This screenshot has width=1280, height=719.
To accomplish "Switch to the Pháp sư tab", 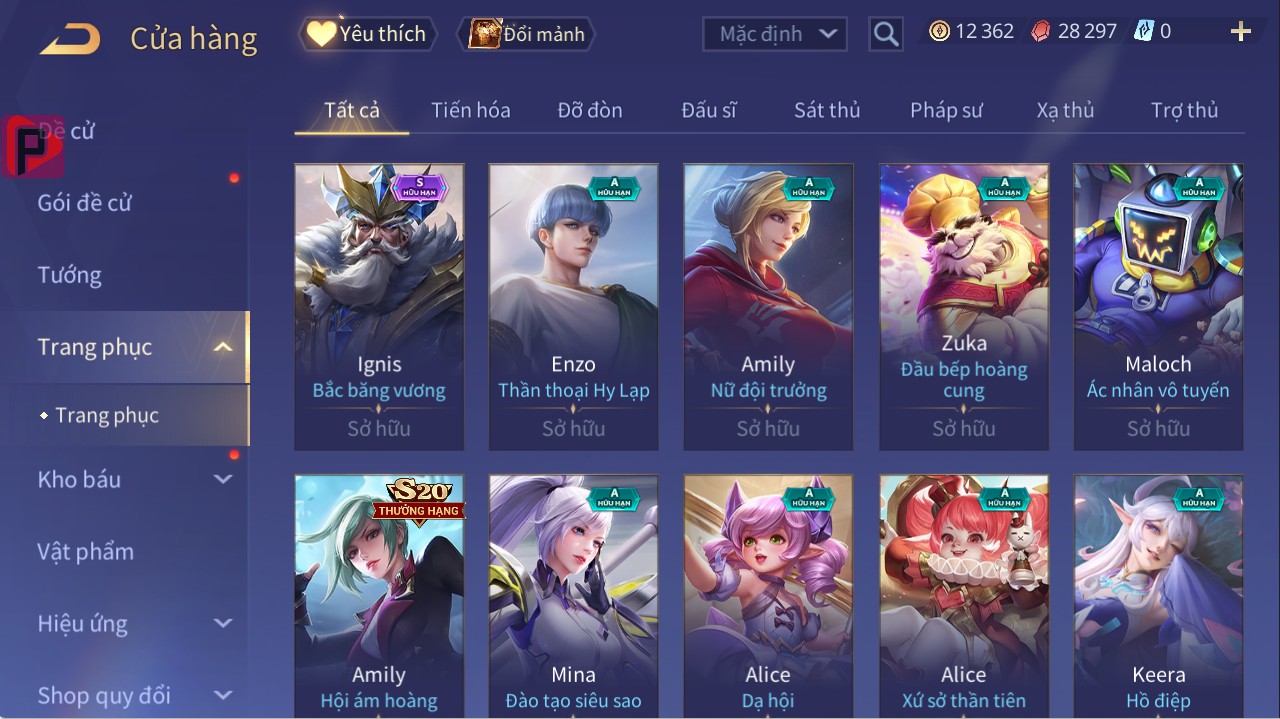I will click(x=946, y=110).
